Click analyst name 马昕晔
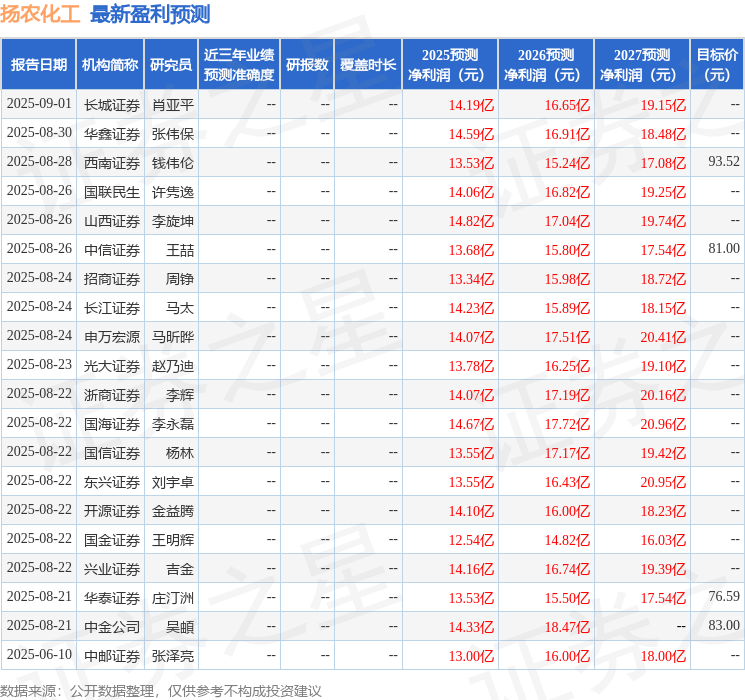This screenshot has height=700, width=745. click(173, 337)
